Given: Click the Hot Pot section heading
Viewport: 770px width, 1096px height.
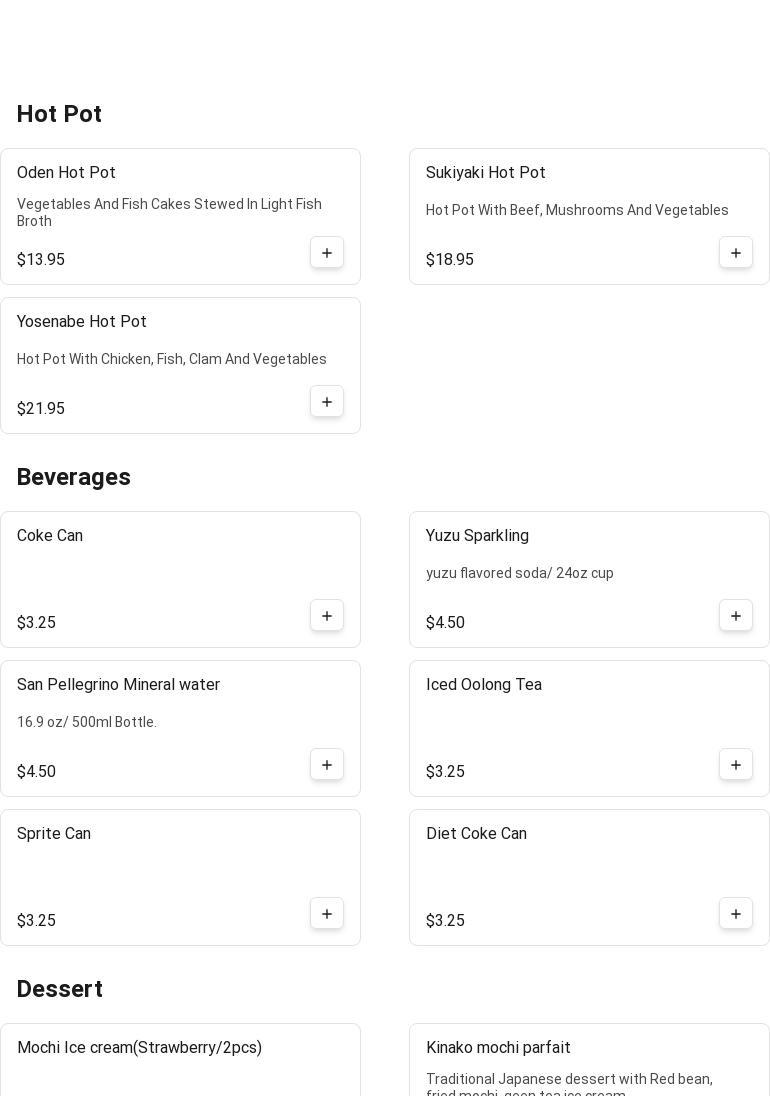Looking at the screenshot, I should coord(59,114).
